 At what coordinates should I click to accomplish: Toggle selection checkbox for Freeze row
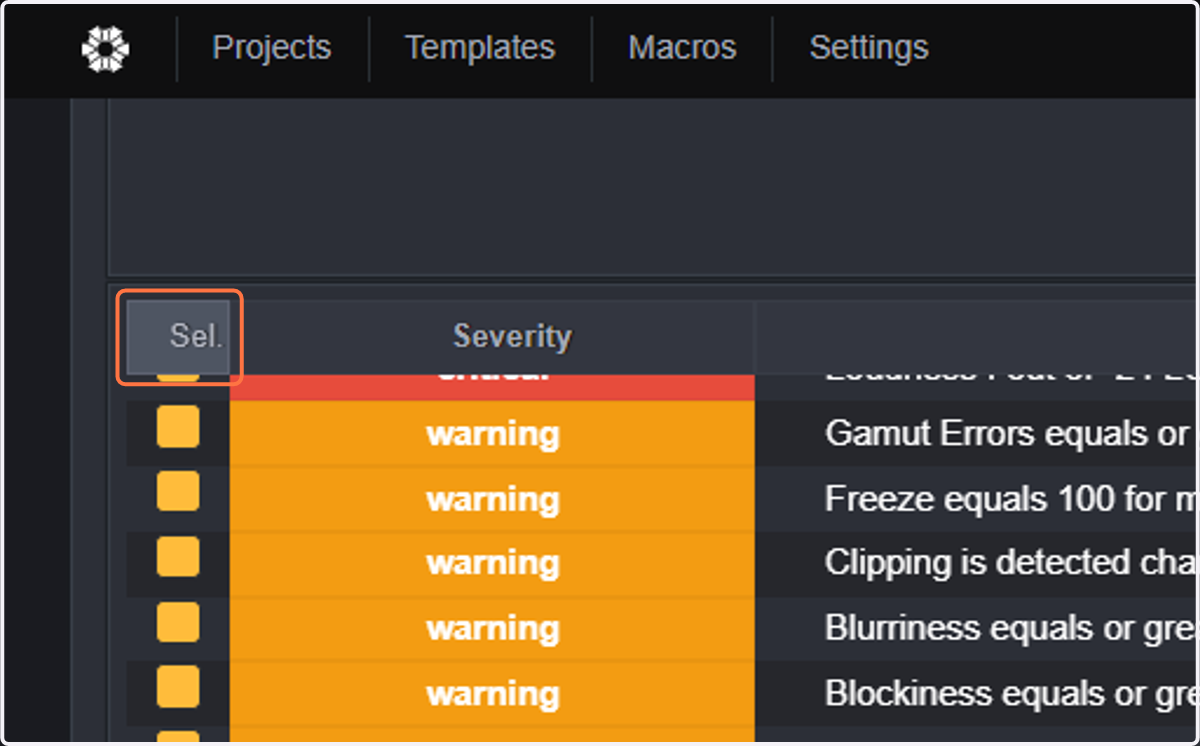coord(178,492)
